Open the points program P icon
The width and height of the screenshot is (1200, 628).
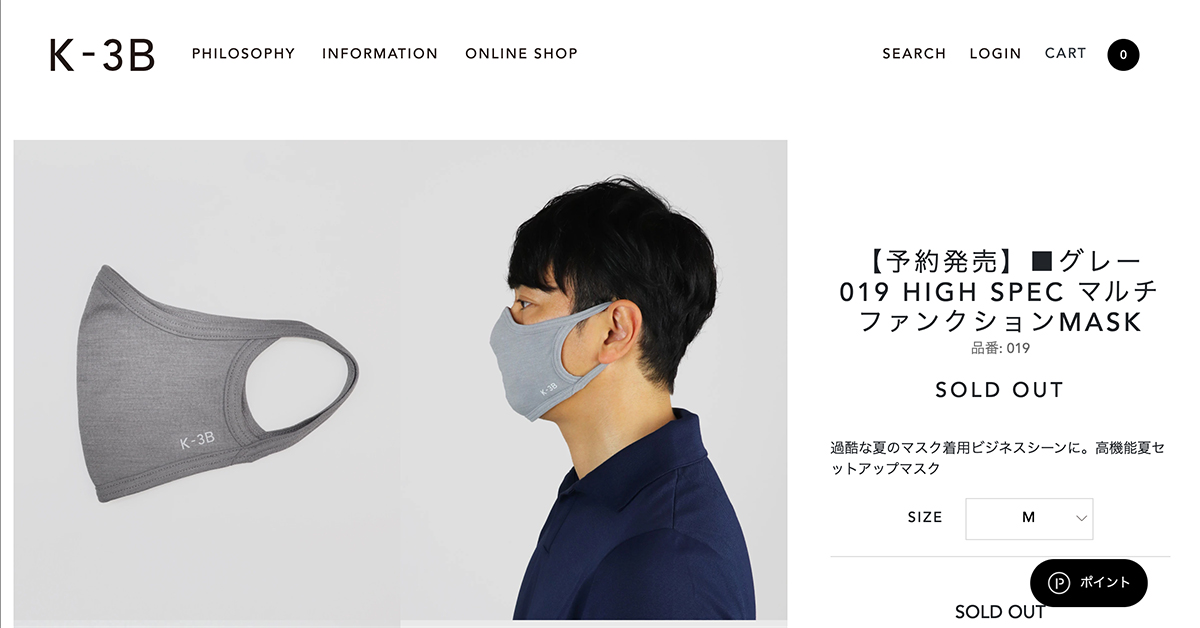(1059, 583)
